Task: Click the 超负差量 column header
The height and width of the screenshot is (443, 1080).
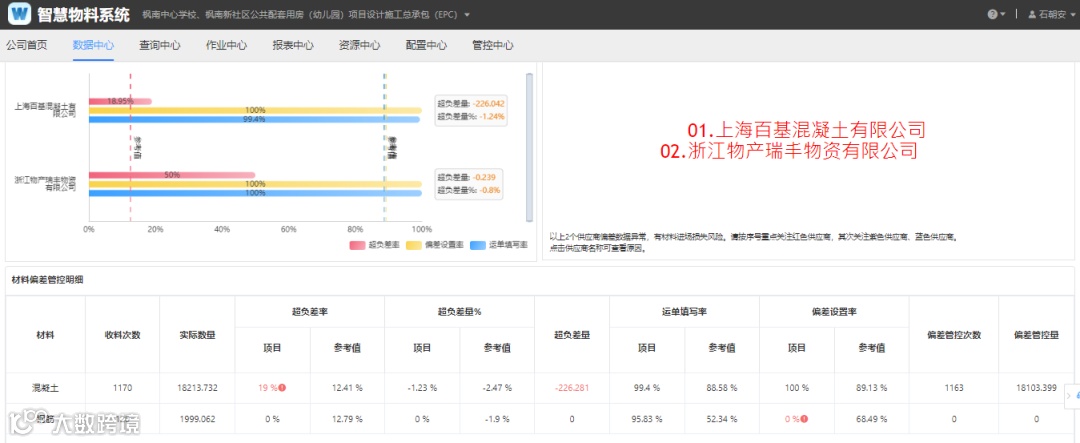Action: tap(572, 335)
